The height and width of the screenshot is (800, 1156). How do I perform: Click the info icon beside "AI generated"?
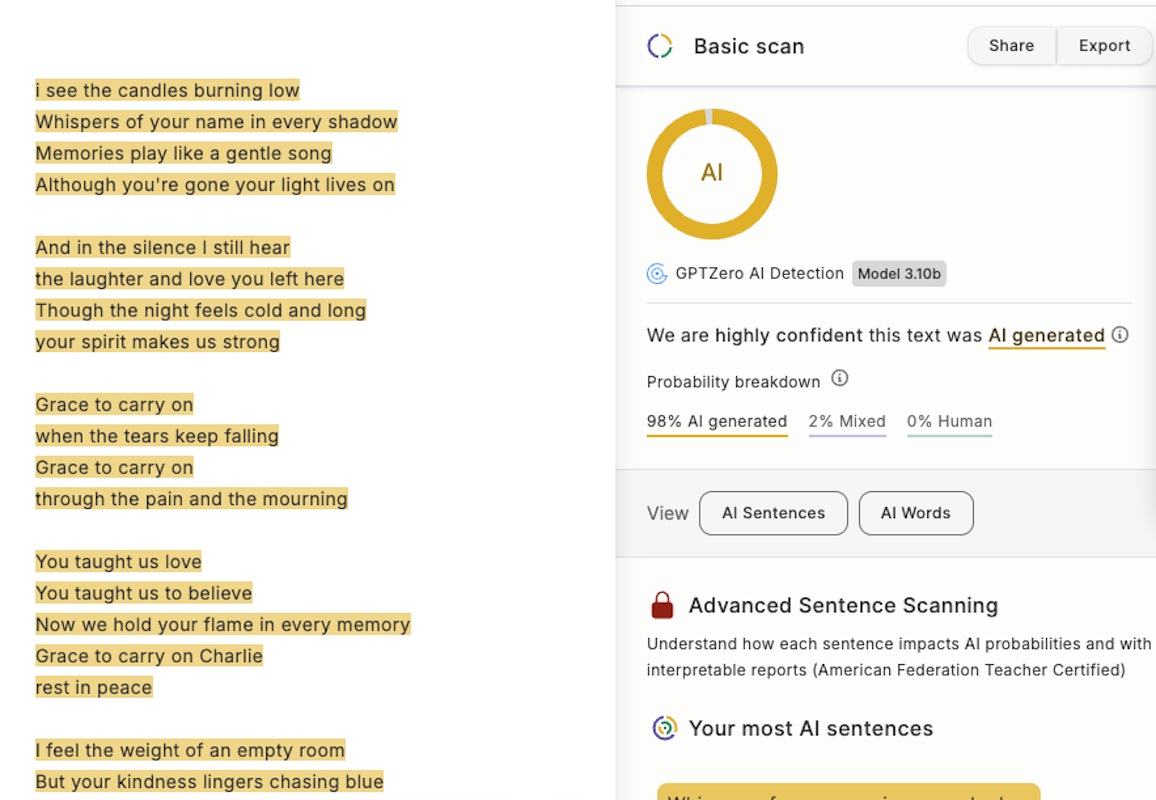[x=1121, y=335]
